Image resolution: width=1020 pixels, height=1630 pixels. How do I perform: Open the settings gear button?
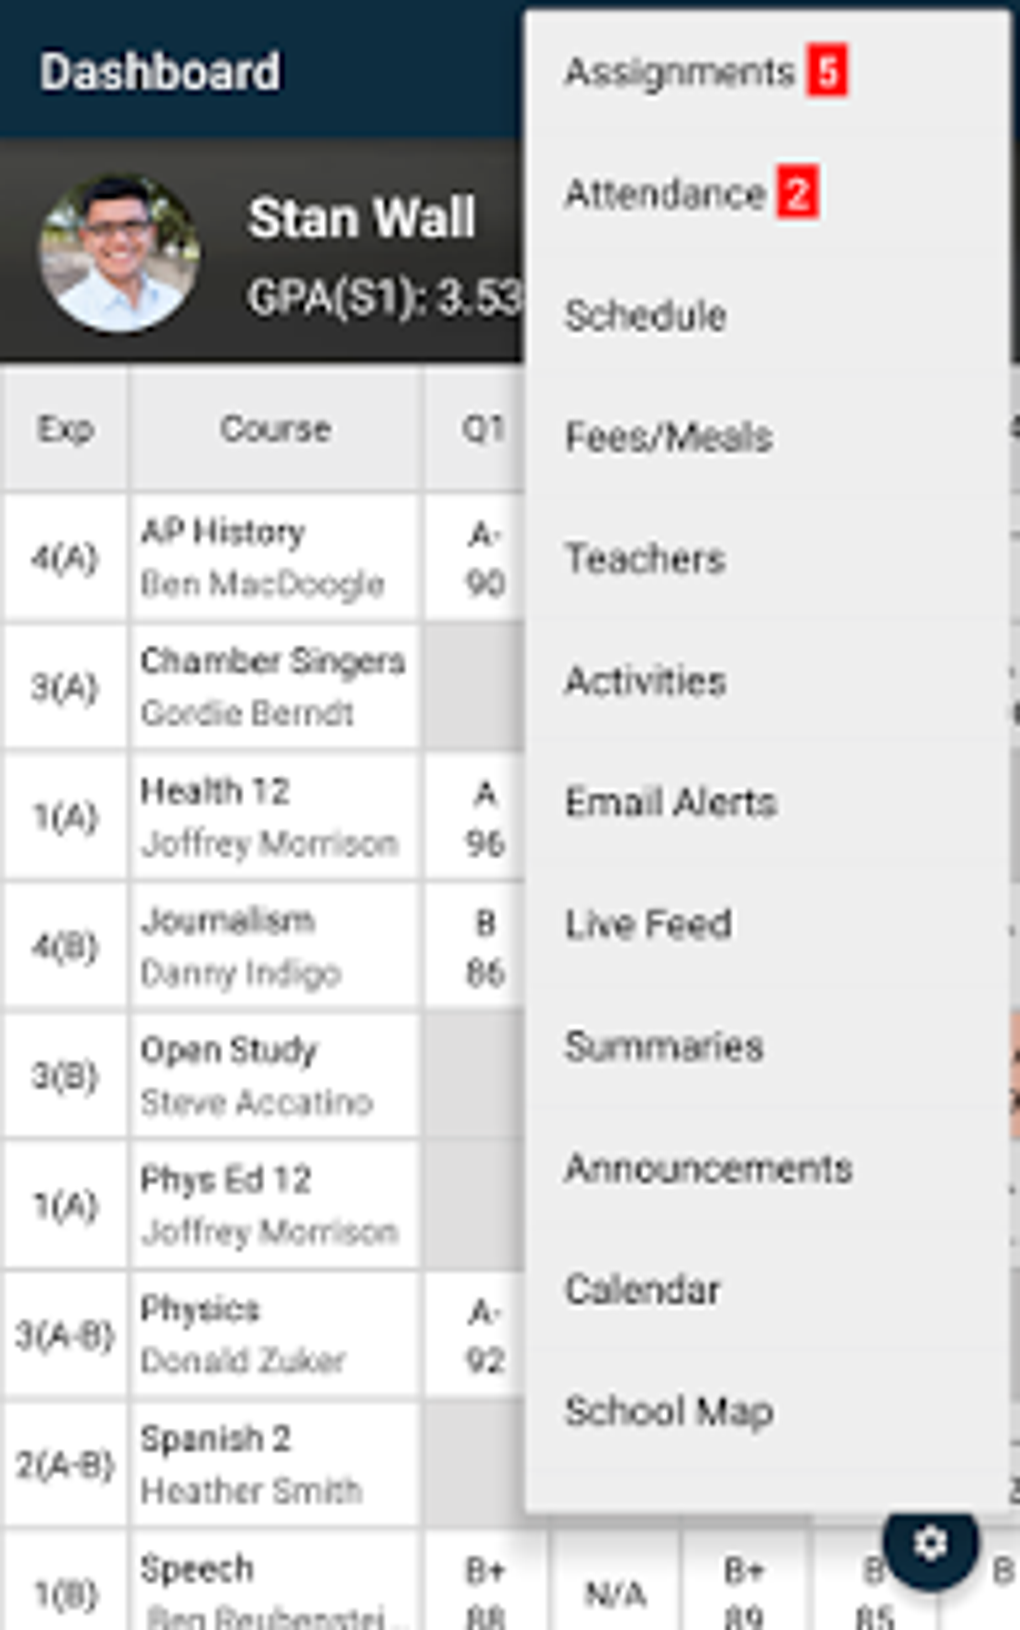tap(929, 1542)
